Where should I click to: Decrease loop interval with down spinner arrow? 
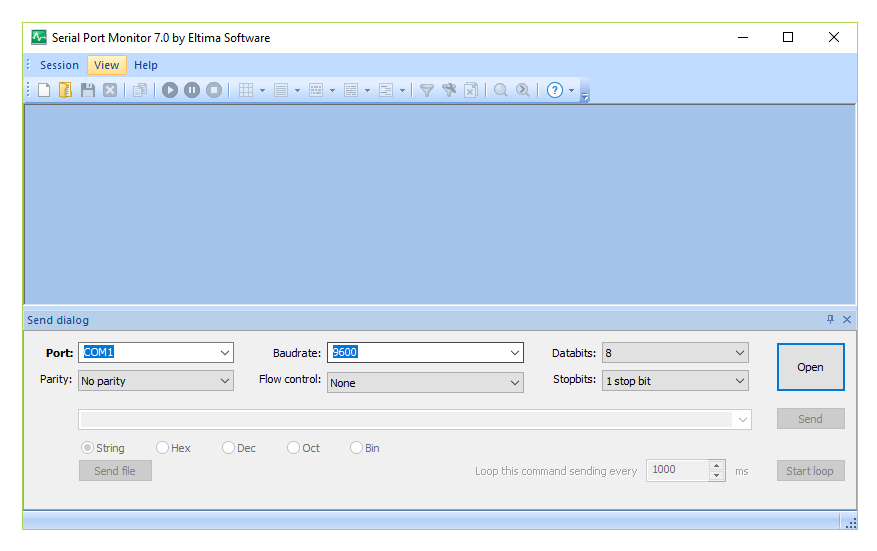[x=716, y=476]
